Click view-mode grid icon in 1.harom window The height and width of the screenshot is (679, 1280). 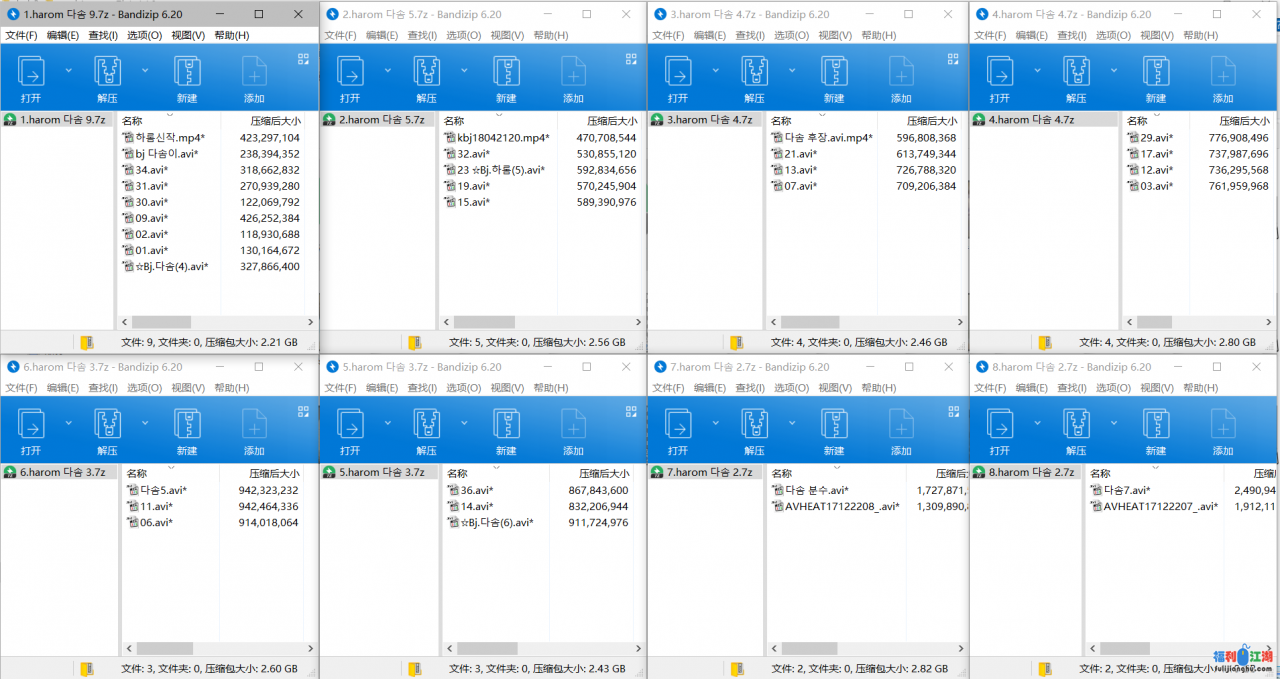pyautogui.click(x=303, y=59)
